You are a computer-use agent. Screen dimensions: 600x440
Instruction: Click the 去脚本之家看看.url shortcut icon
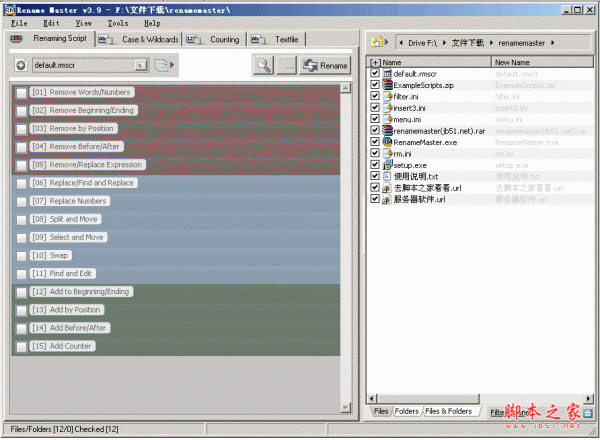387,188
